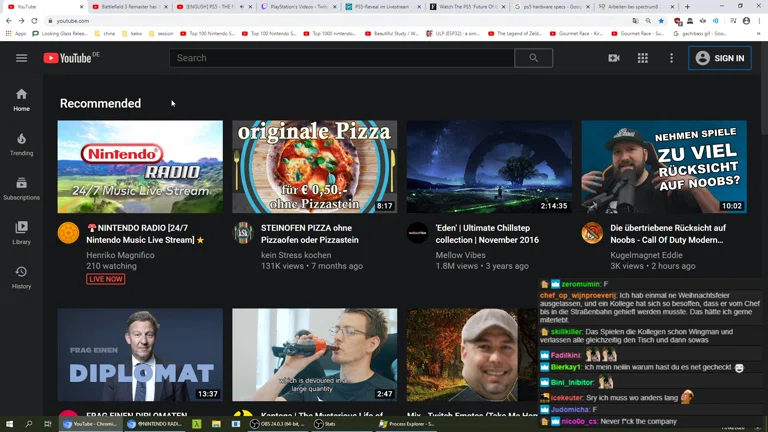Click the Mellow Vibes channel name
Screen dimensions: 768x432
(x=462, y=255)
